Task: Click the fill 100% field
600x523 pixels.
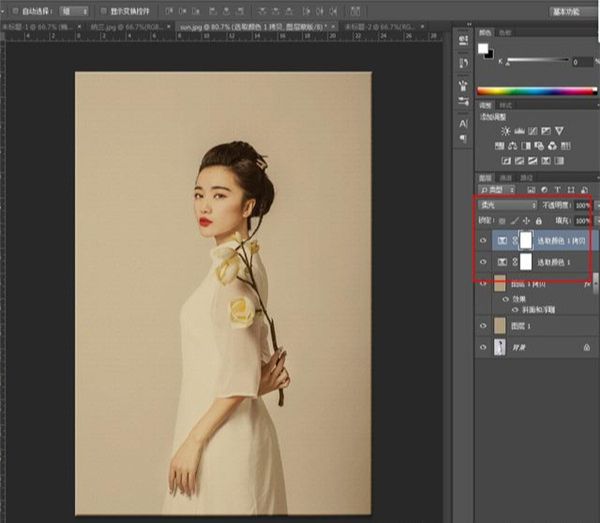Action: pos(582,221)
